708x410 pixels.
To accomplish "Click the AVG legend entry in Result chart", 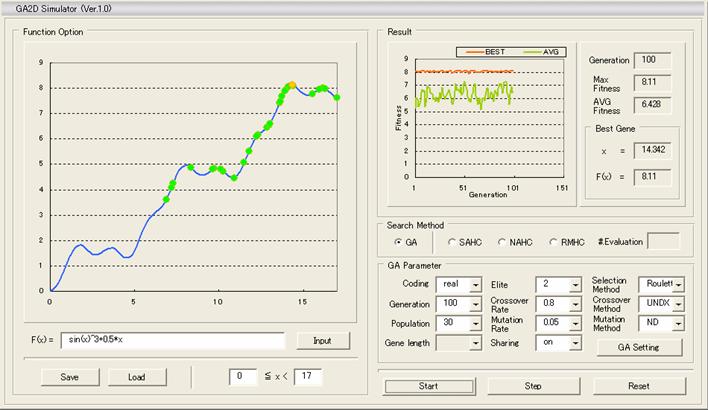I will [x=541, y=52].
